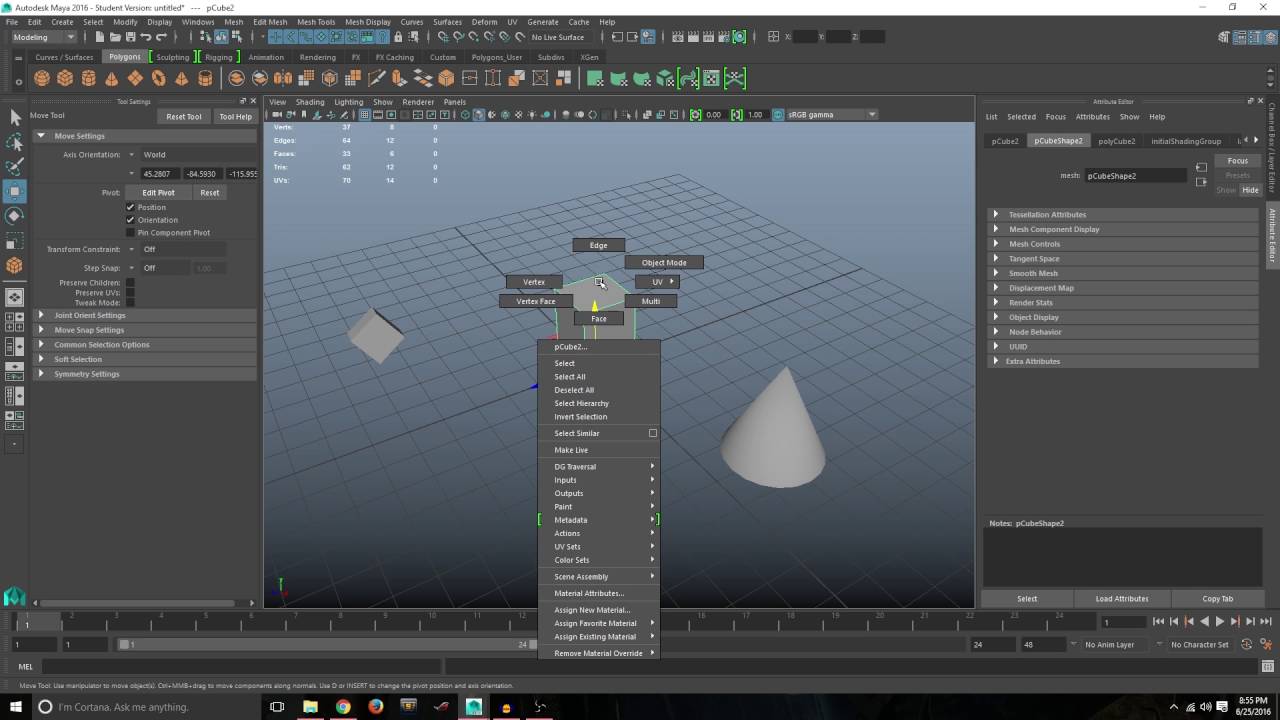Screen dimensions: 1280x720
Task: Open the pCubeShape2 attribute tab
Action: click(1058, 141)
